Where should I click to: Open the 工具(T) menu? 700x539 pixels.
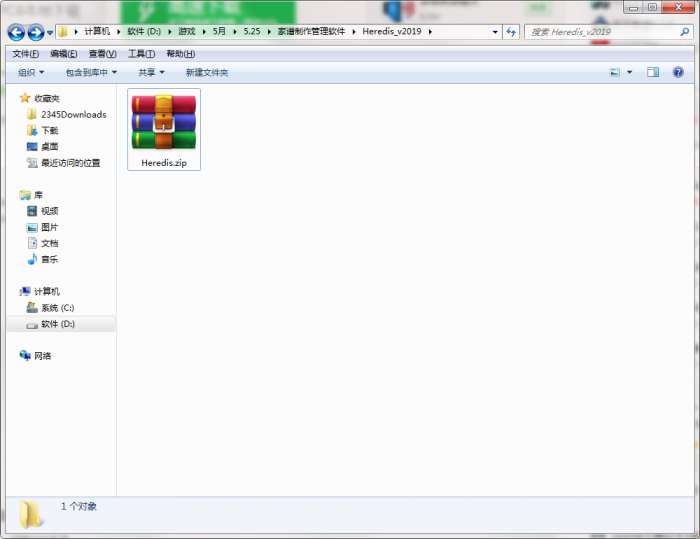click(142, 54)
